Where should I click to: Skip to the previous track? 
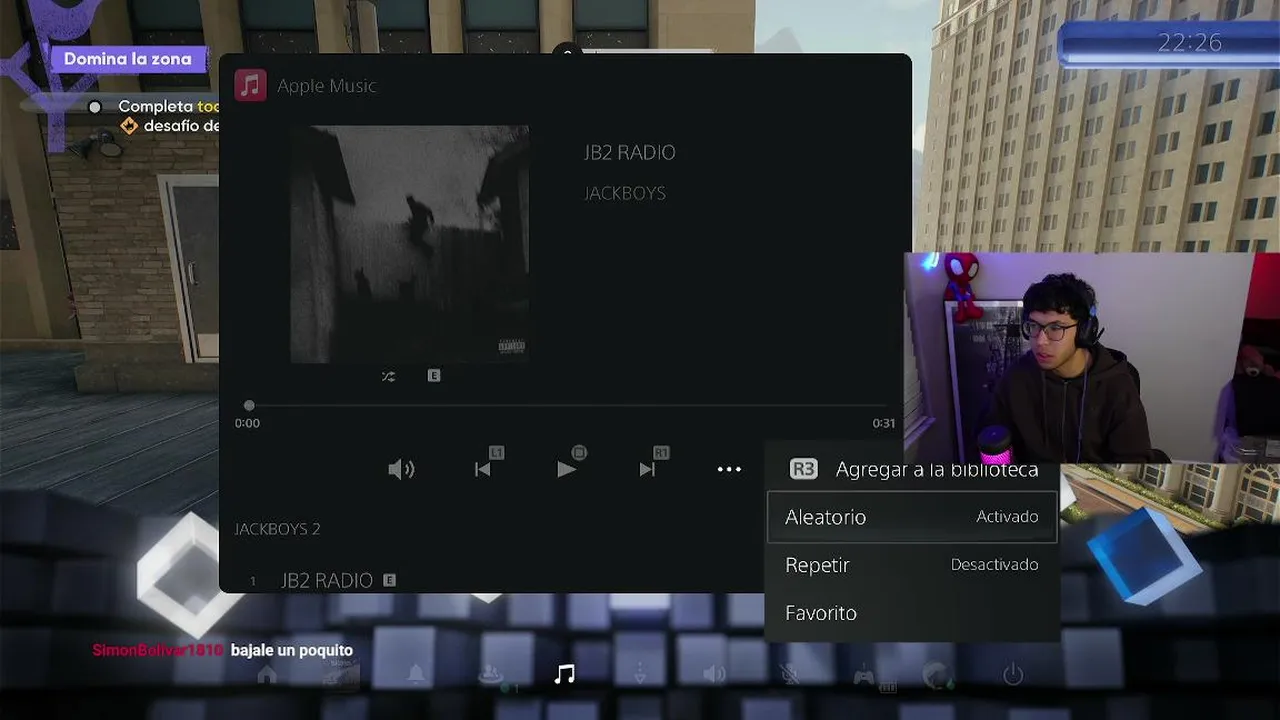483,469
